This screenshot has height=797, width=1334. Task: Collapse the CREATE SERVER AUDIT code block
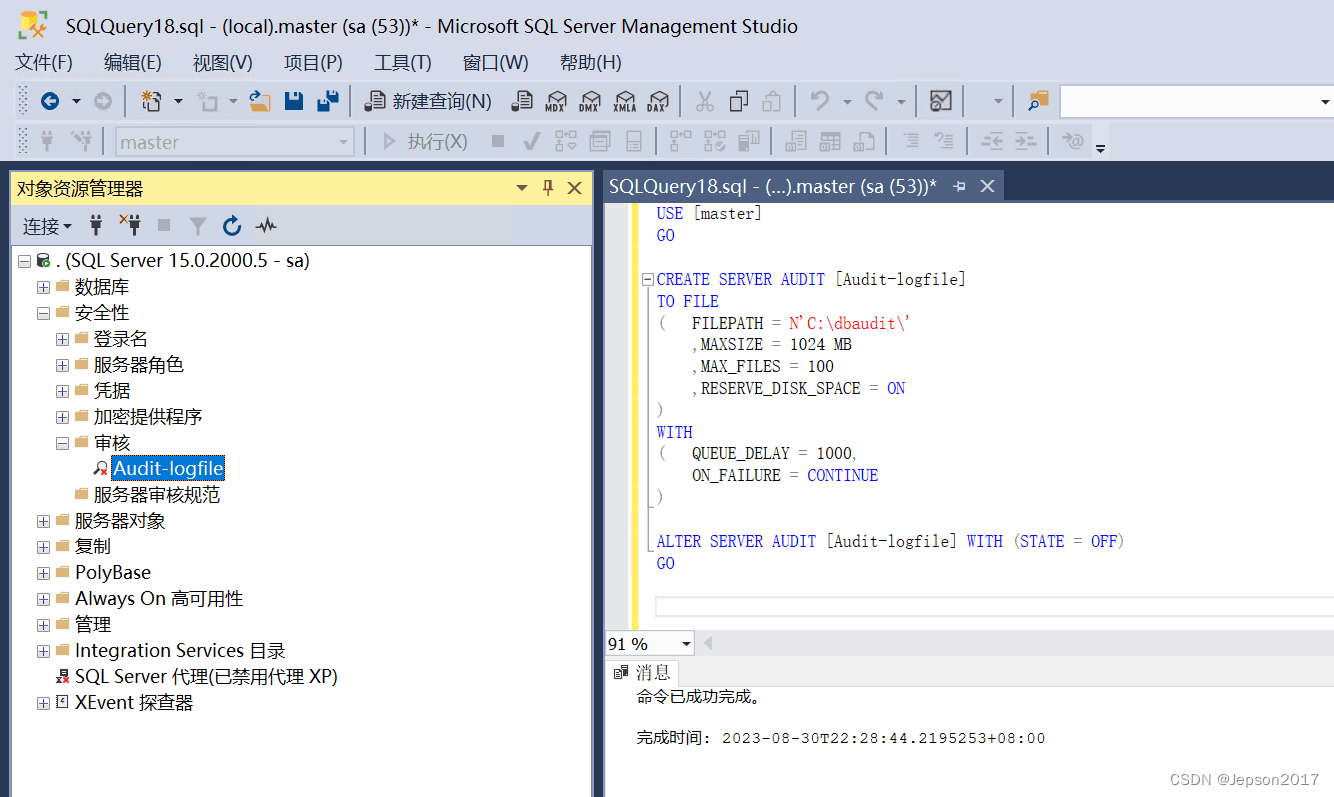tap(647, 280)
